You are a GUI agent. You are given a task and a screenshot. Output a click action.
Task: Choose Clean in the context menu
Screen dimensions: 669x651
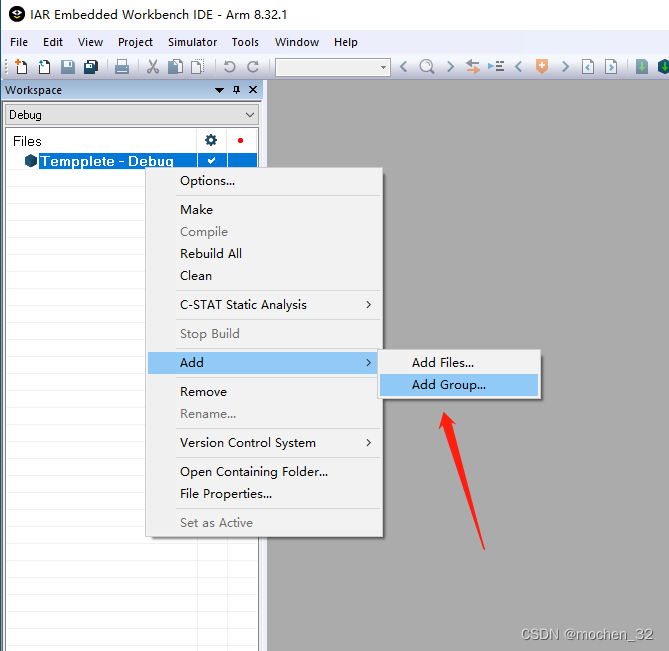pyautogui.click(x=263, y=276)
